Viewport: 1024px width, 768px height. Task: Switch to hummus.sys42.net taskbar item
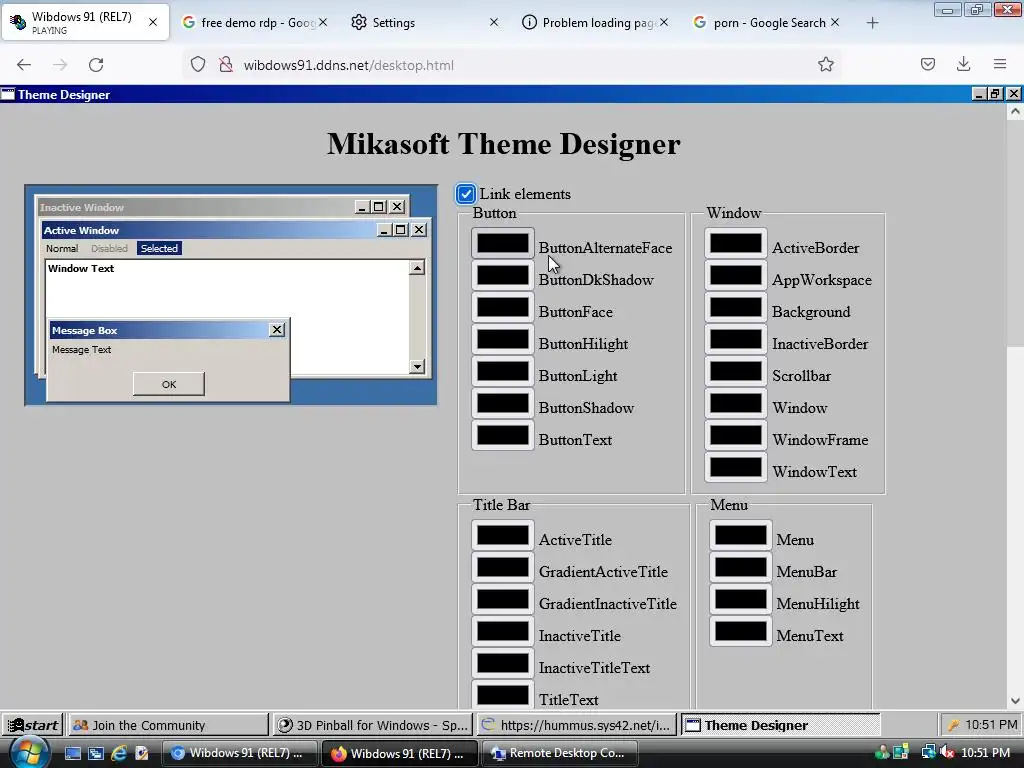576,725
